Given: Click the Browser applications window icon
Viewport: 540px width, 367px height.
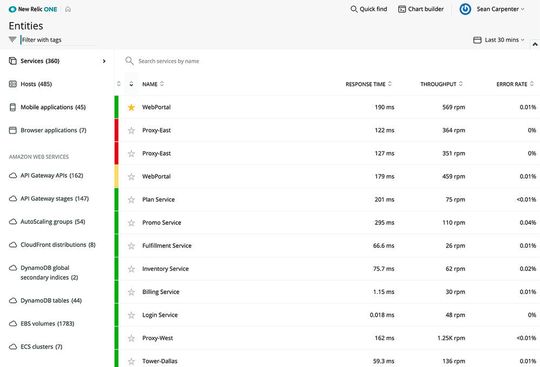Looking at the screenshot, I should click(13, 130).
